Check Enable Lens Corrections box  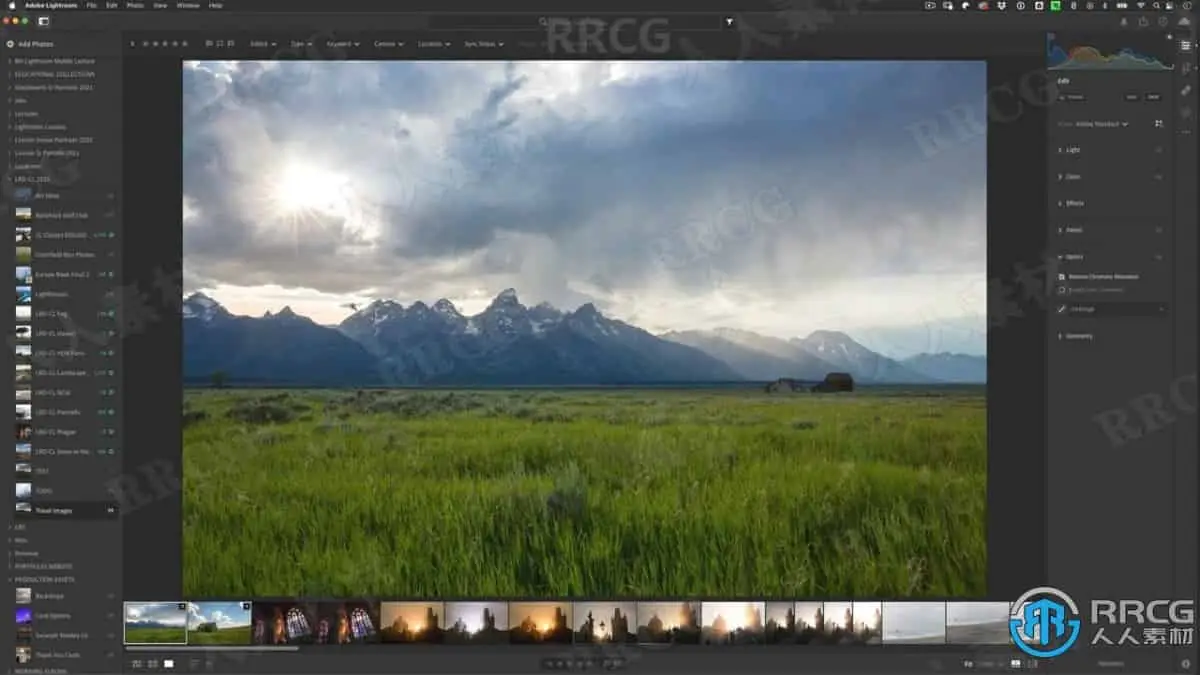[1062, 290]
